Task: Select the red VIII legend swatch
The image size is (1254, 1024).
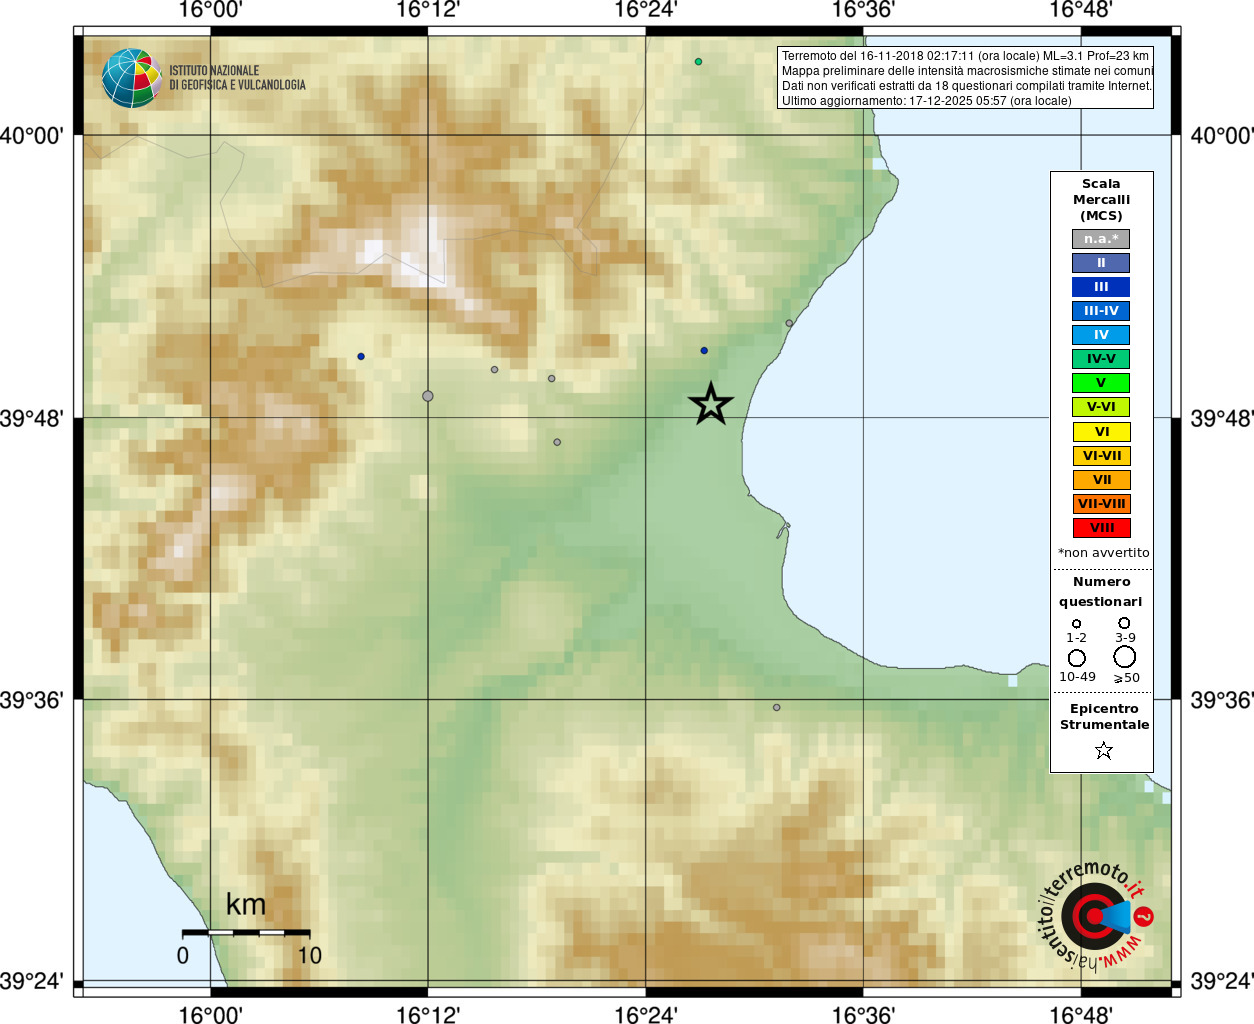Action: (x=1101, y=528)
